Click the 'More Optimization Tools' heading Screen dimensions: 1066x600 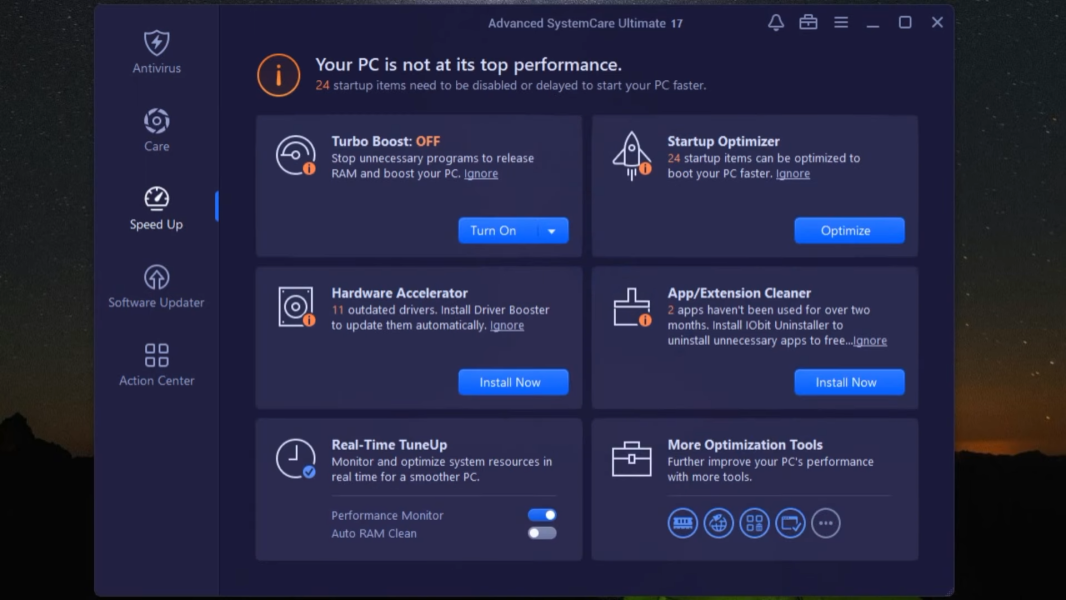745,444
